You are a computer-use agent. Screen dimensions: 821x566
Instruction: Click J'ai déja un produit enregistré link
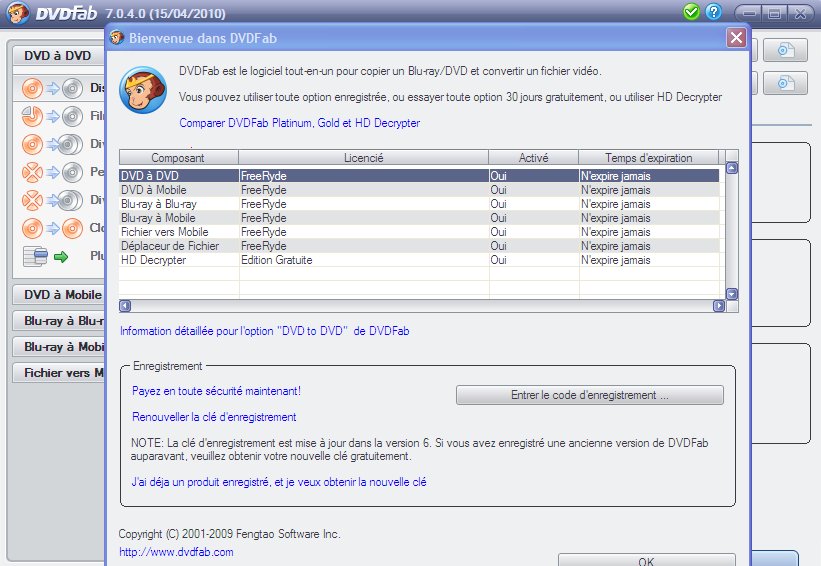click(x=279, y=482)
